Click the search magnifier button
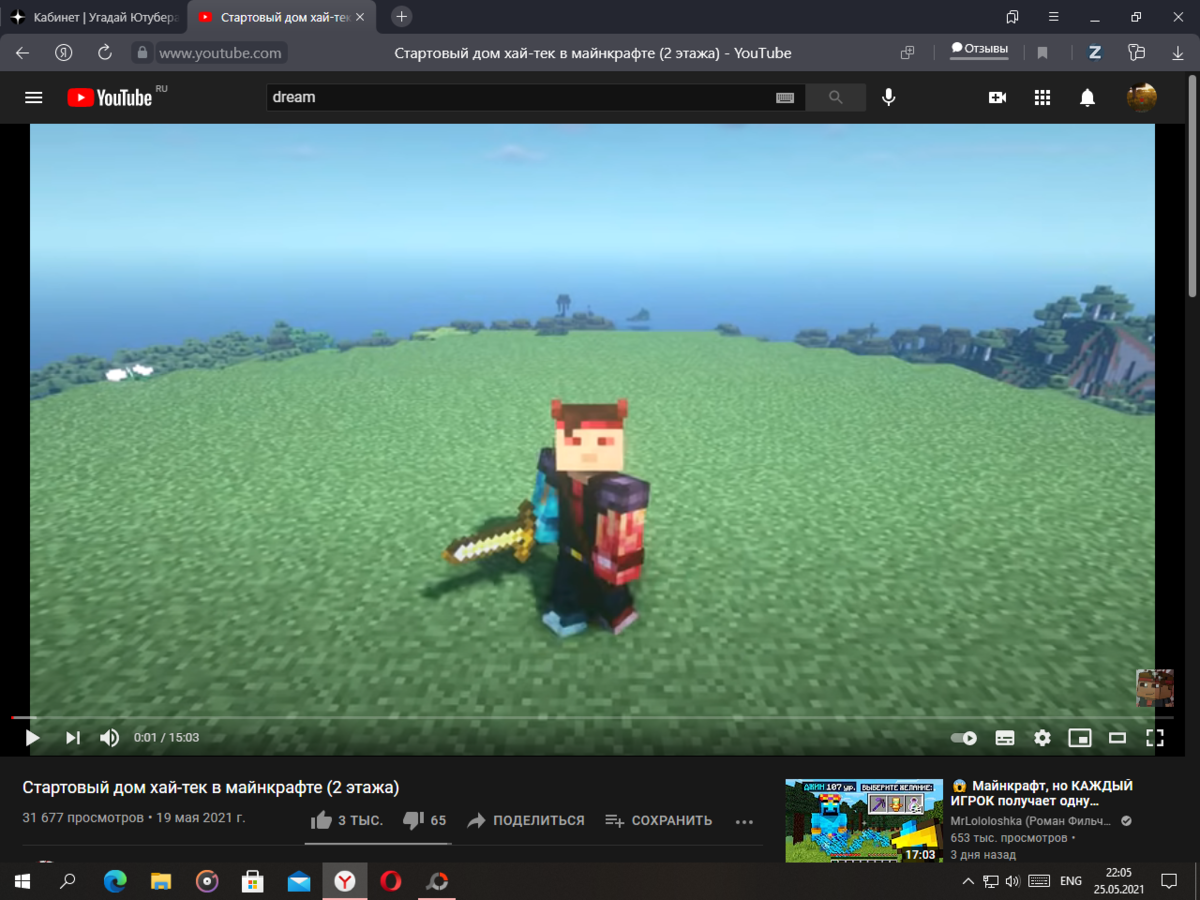The image size is (1200, 900). click(x=836, y=97)
